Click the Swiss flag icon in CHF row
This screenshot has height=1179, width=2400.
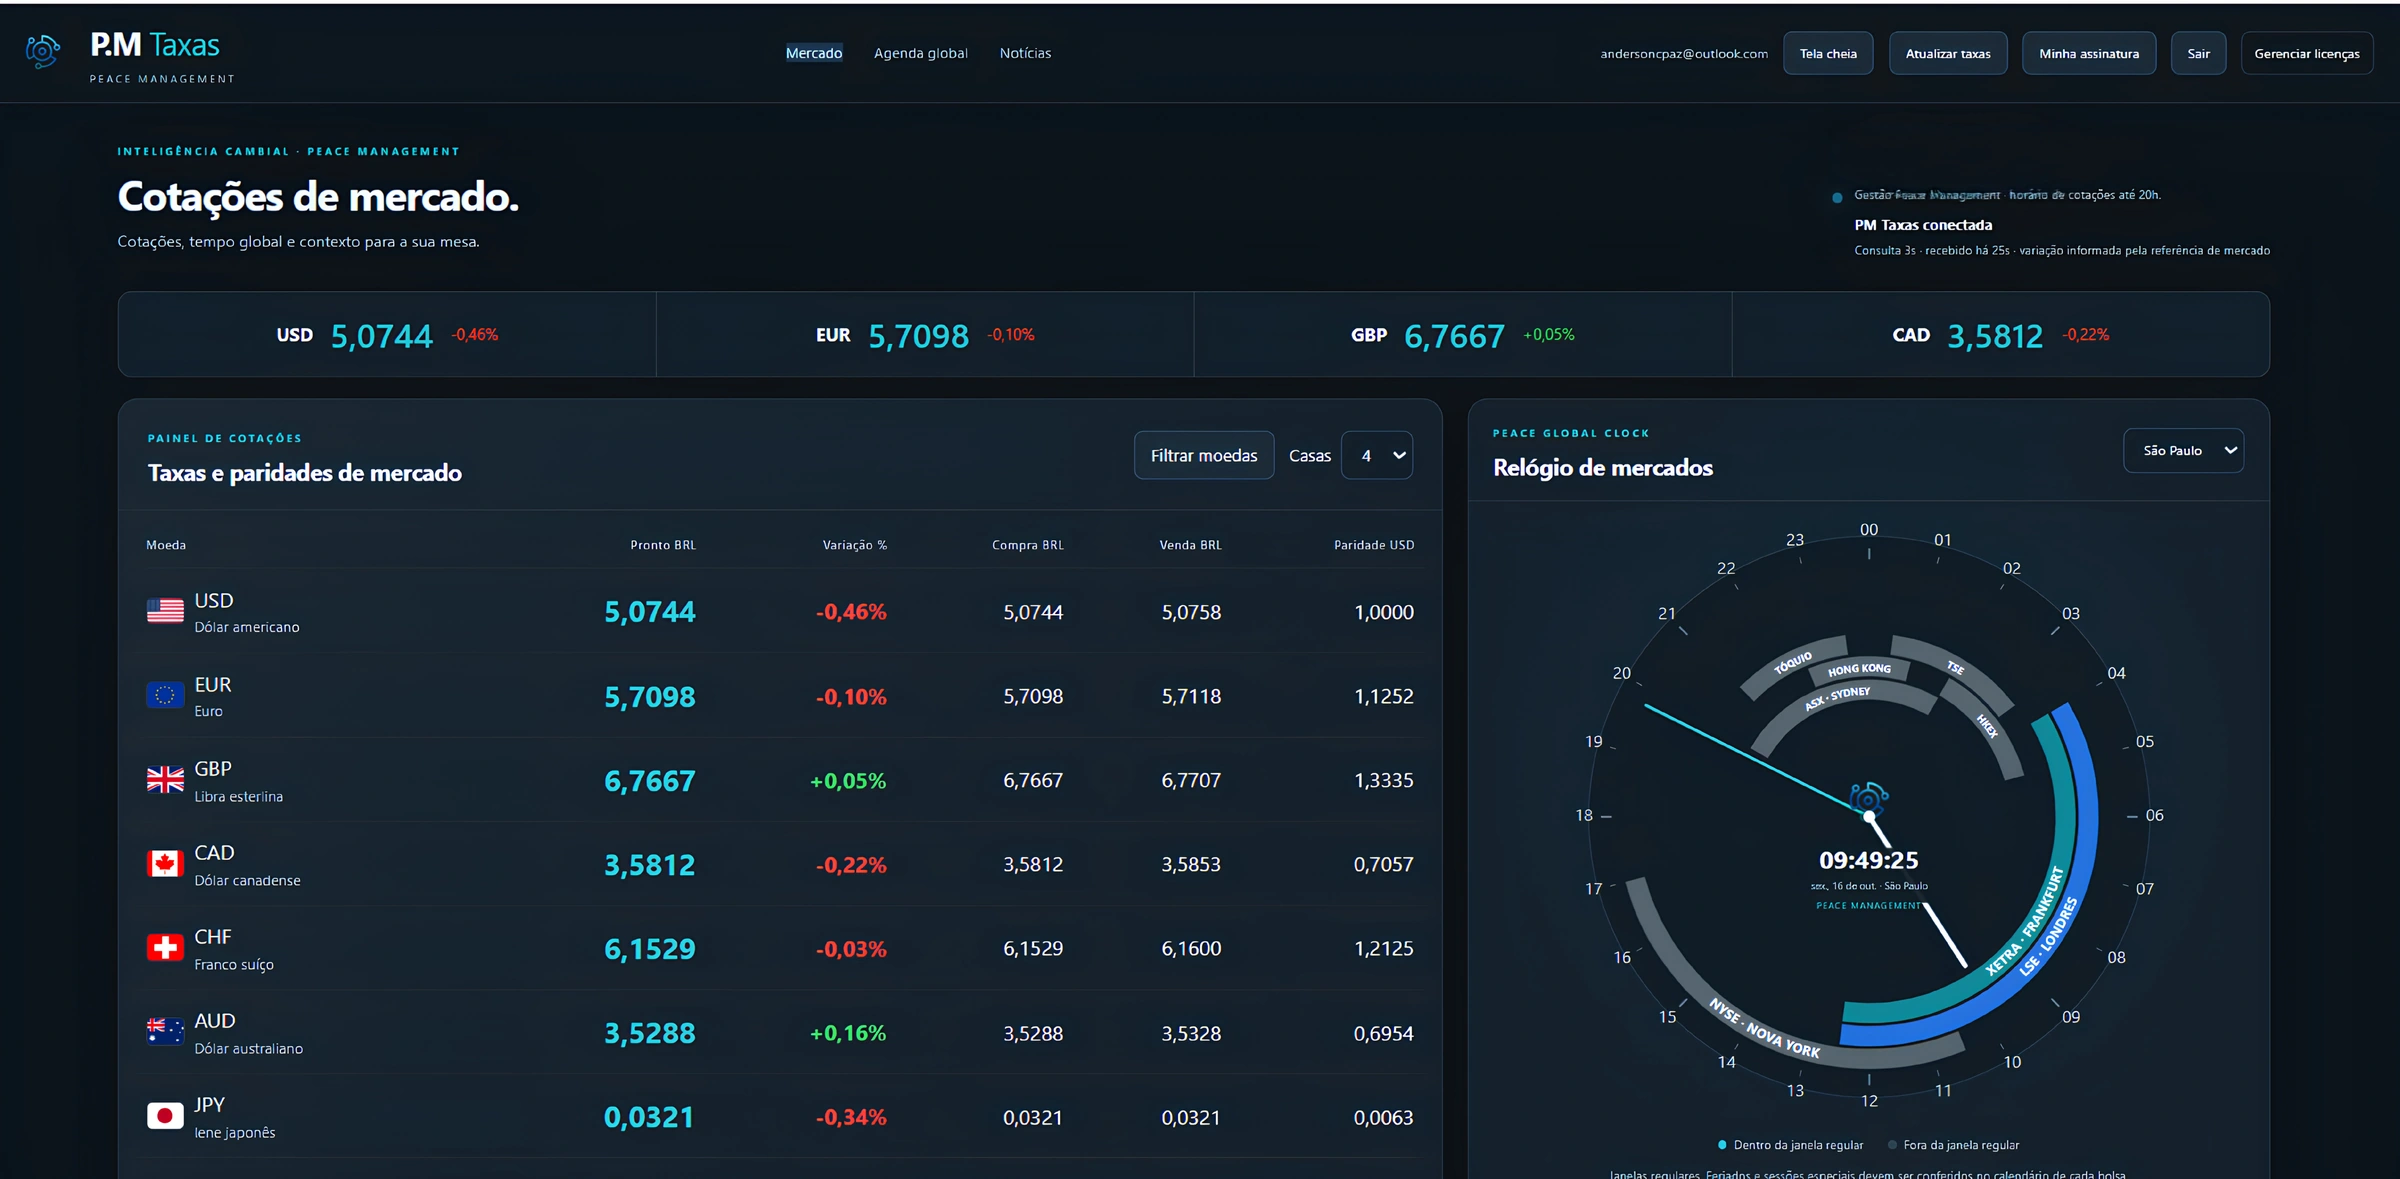165,947
